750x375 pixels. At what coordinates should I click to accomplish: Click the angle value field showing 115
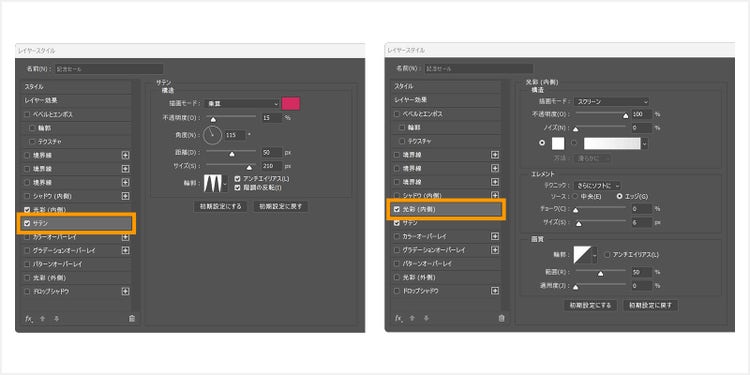(x=234, y=135)
